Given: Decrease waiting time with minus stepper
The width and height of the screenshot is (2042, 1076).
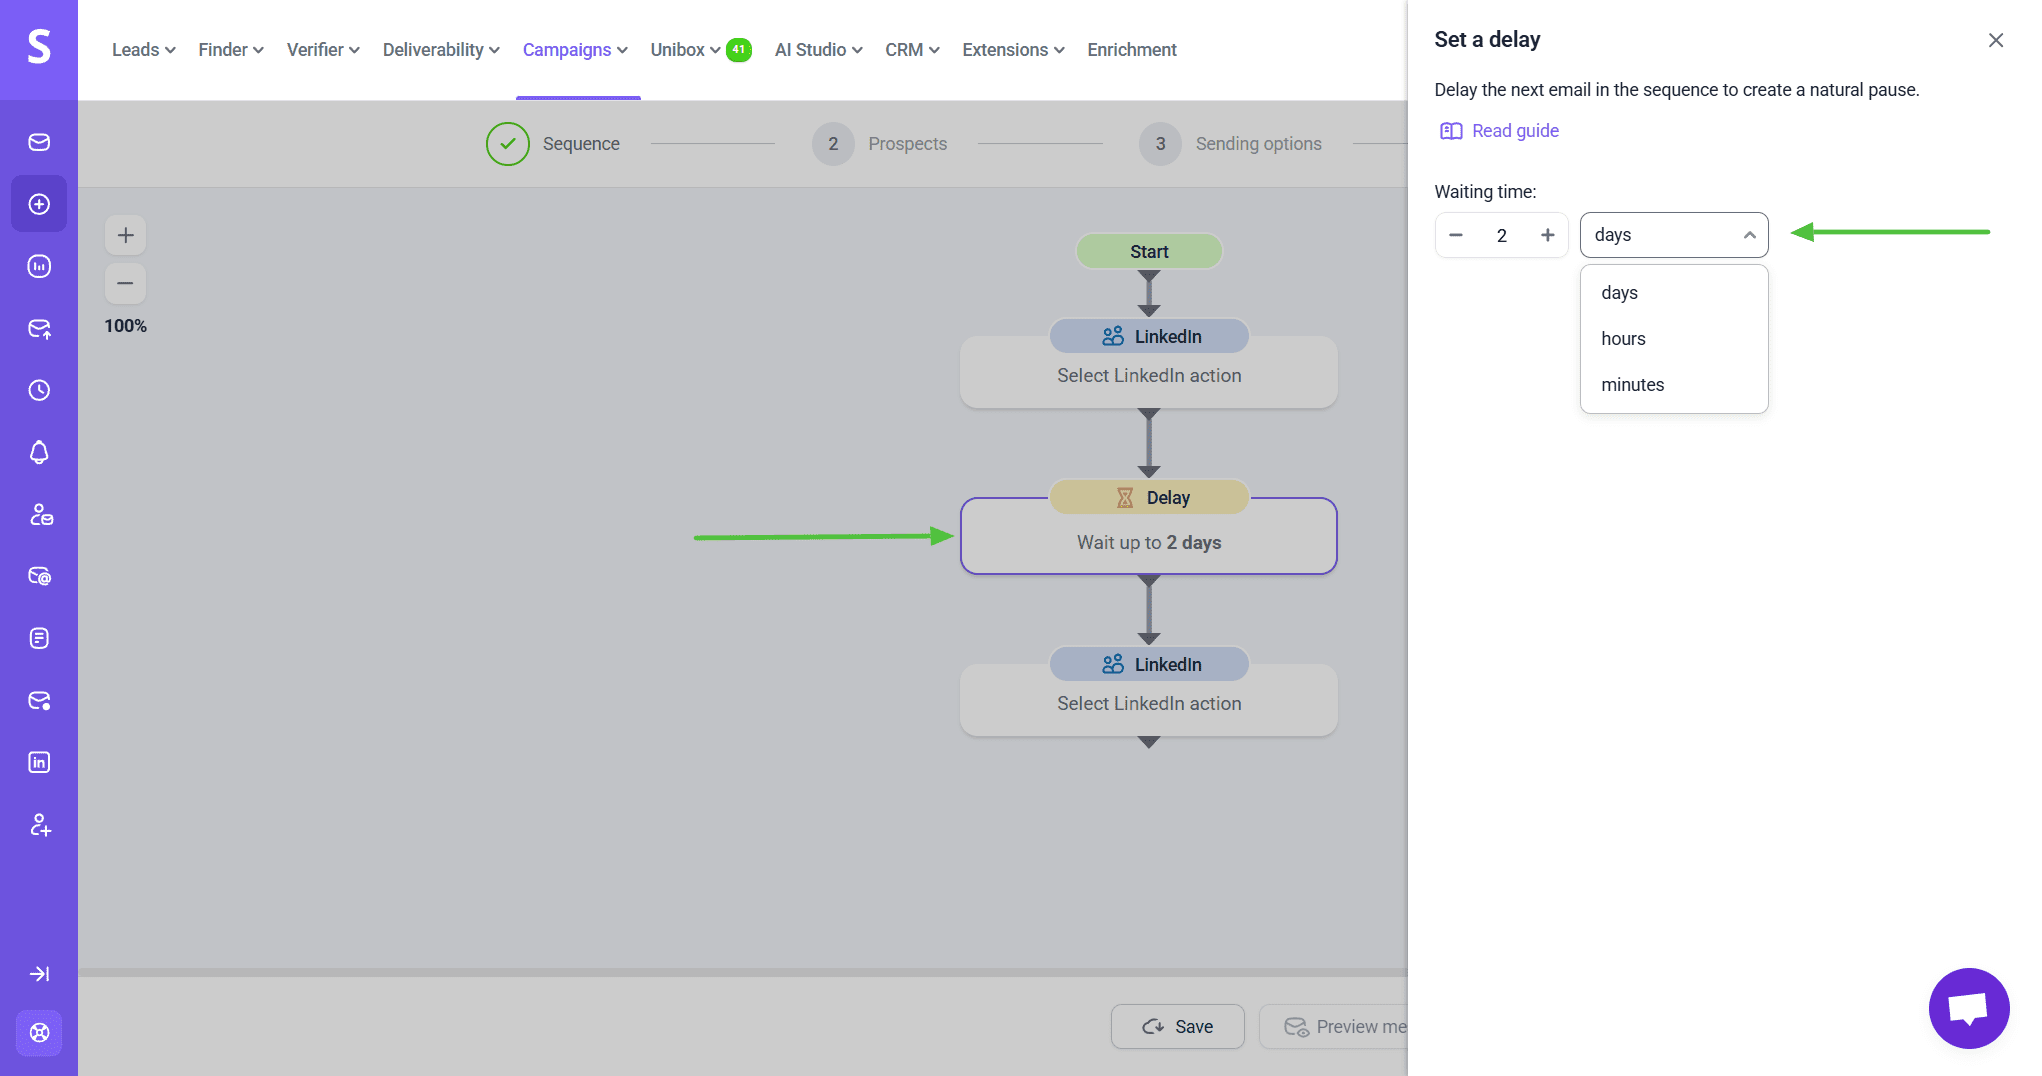Looking at the screenshot, I should (1456, 236).
